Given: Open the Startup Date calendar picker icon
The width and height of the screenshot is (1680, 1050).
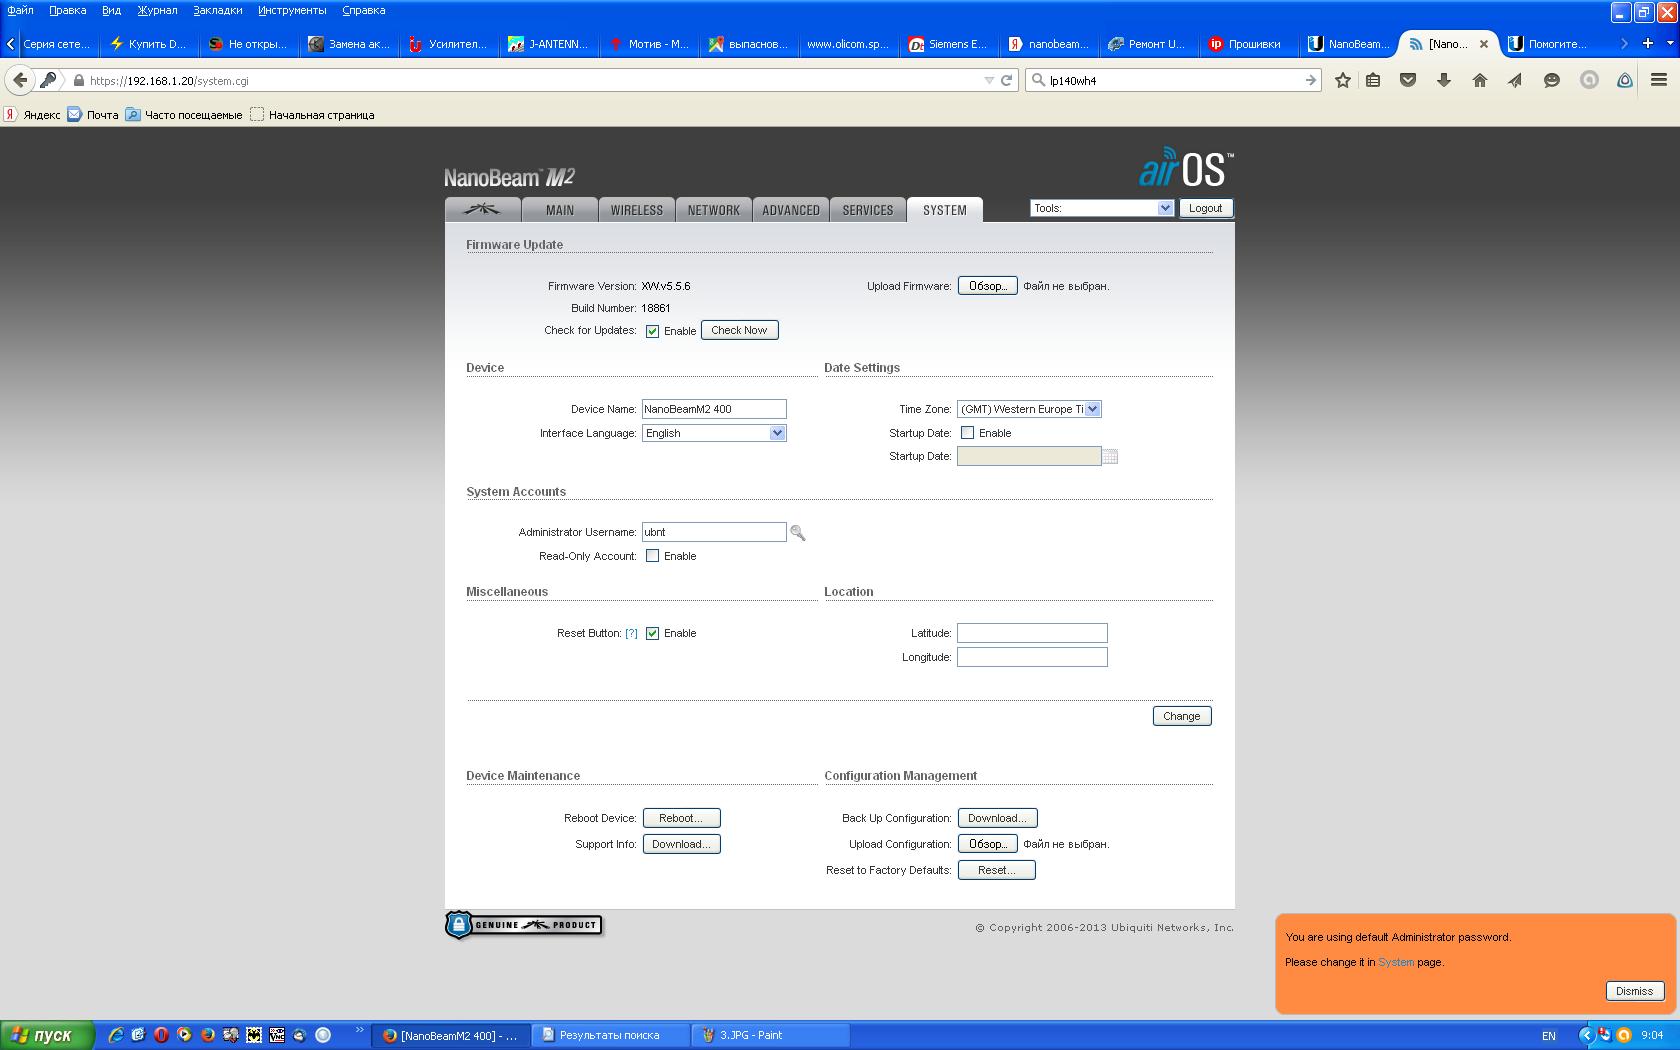Looking at the screenshot, I should coord(1110,457).
